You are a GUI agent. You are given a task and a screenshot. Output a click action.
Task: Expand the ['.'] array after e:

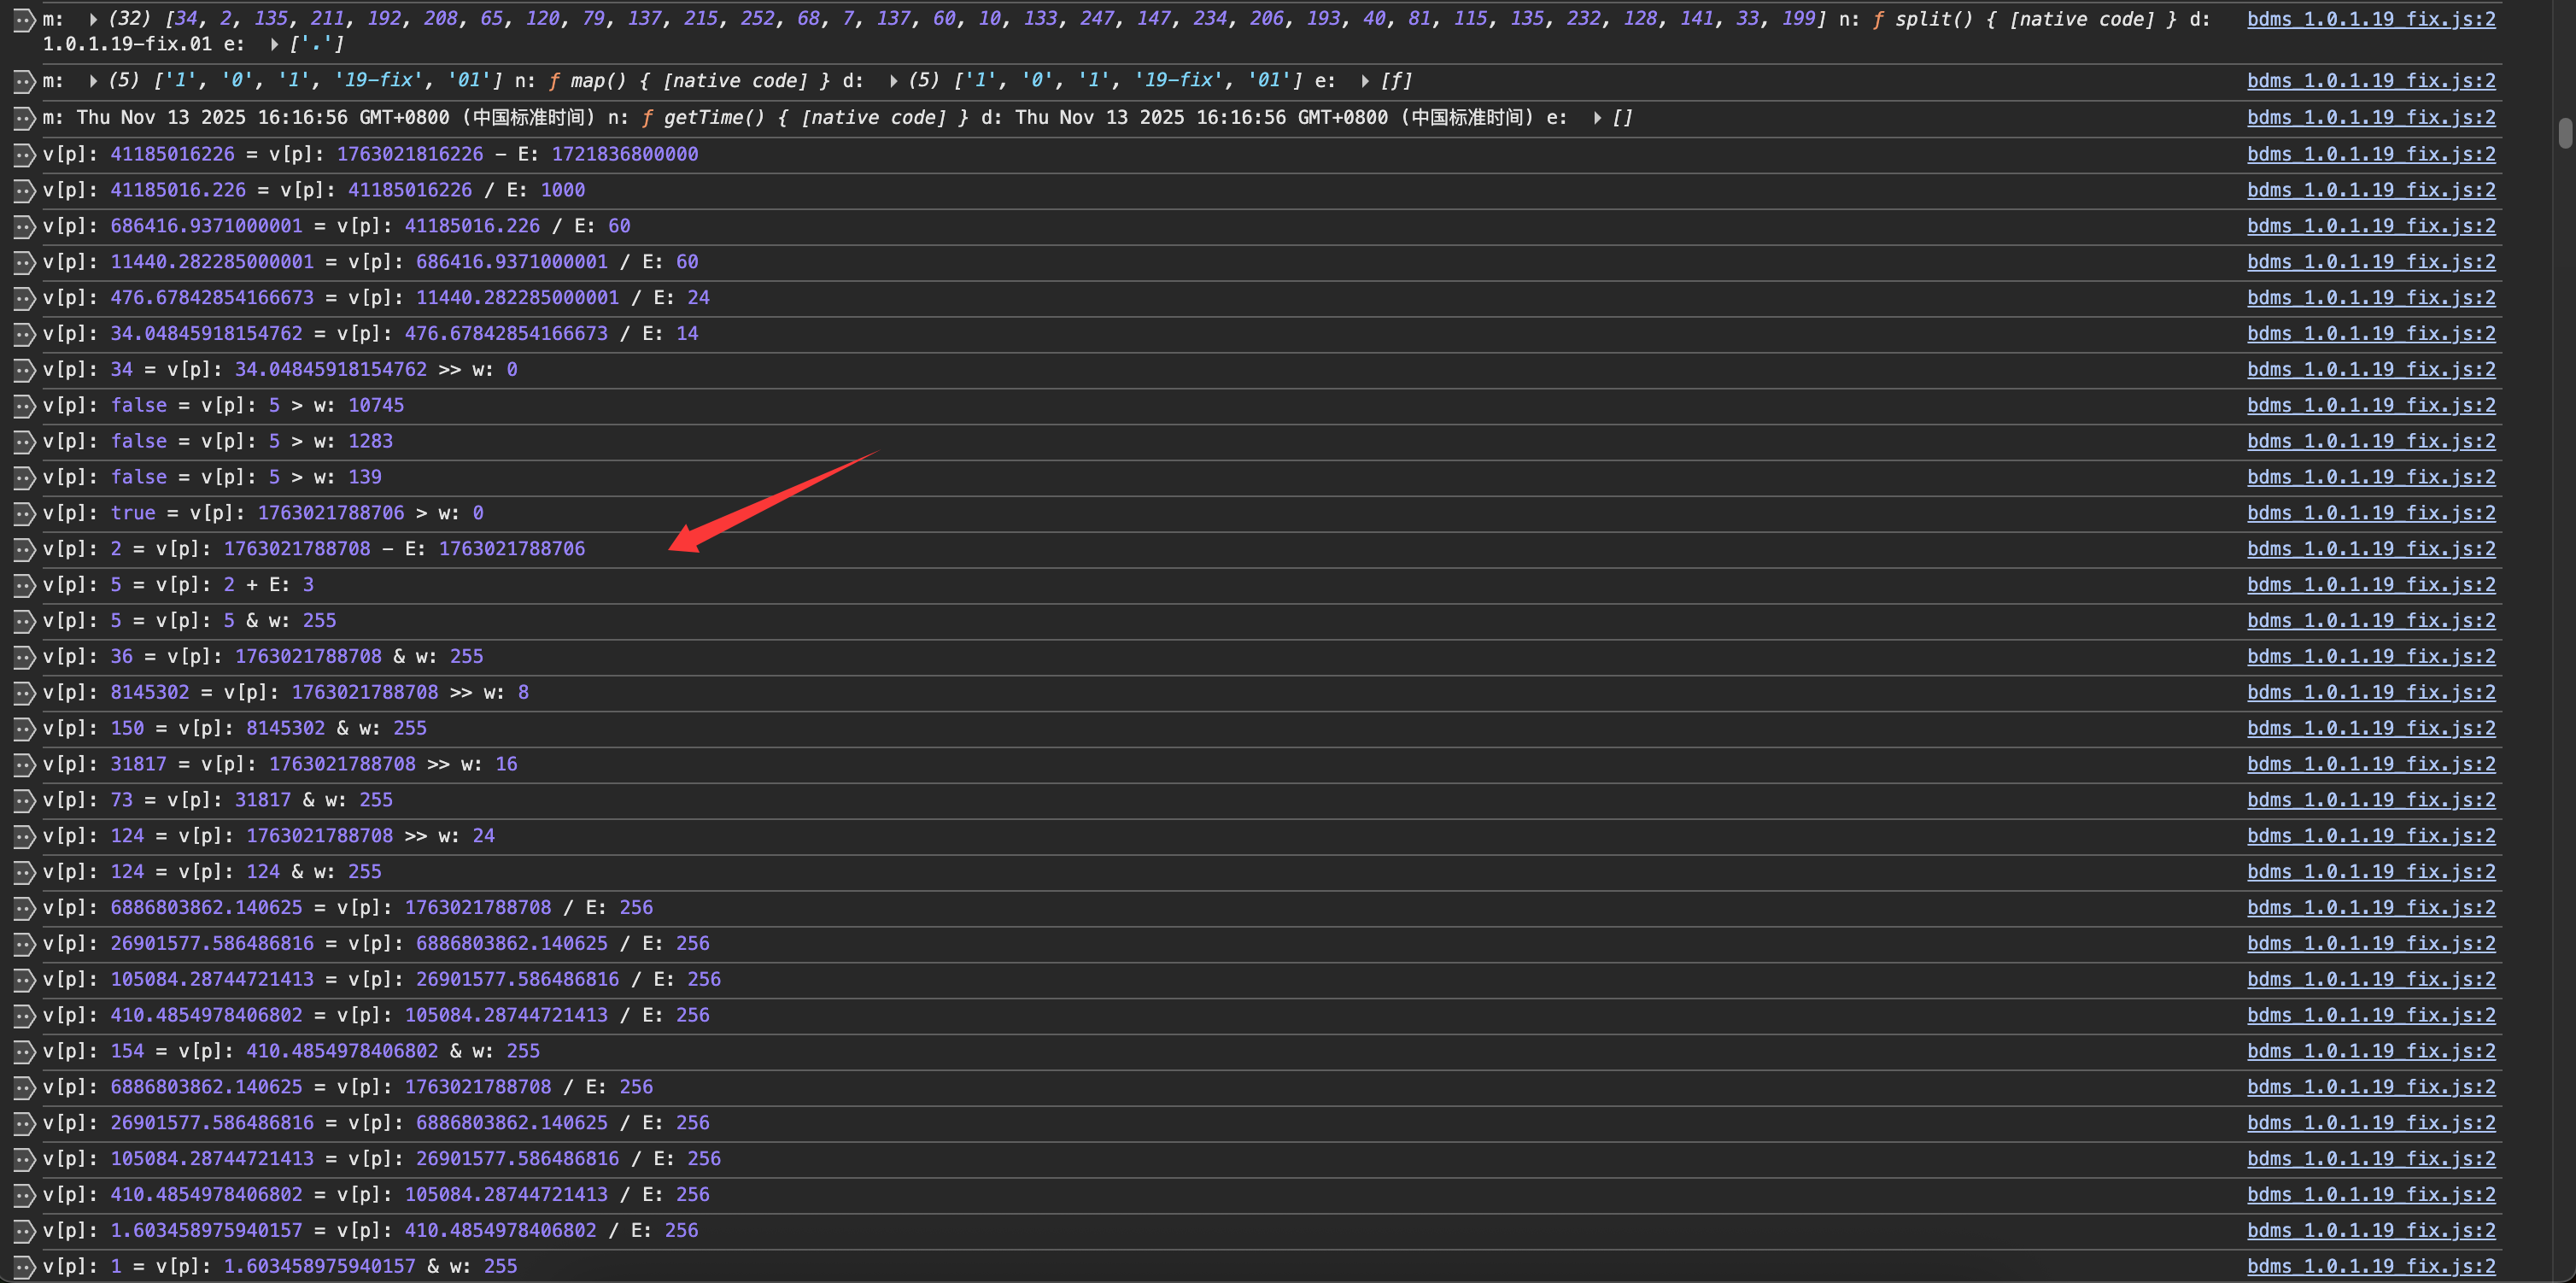coord(274,44)
